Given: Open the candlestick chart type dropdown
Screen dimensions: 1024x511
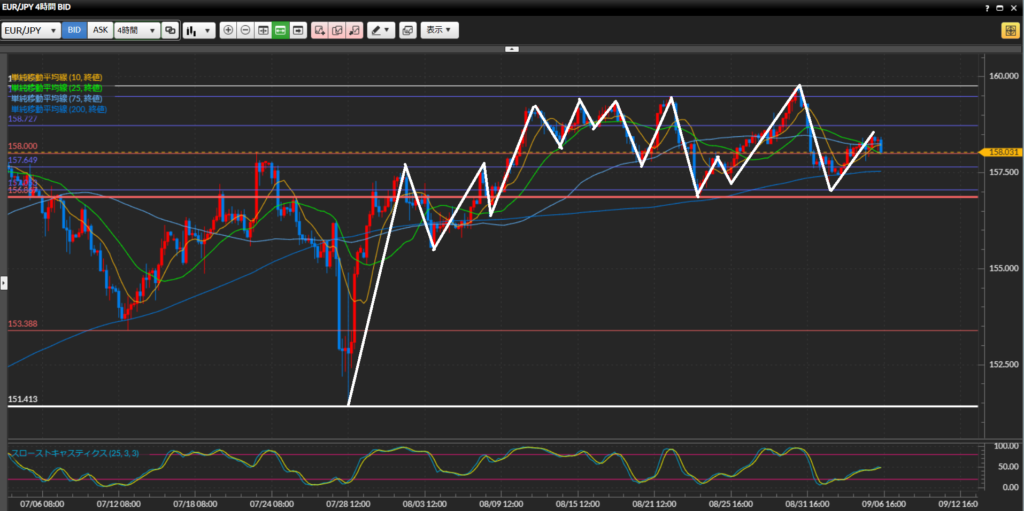Looking at the screenshot, I should coord(199,30).
